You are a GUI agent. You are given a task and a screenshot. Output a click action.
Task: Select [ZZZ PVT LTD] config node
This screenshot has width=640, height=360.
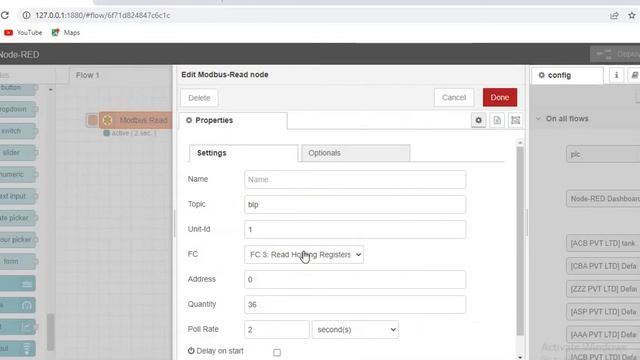[603, 289]
